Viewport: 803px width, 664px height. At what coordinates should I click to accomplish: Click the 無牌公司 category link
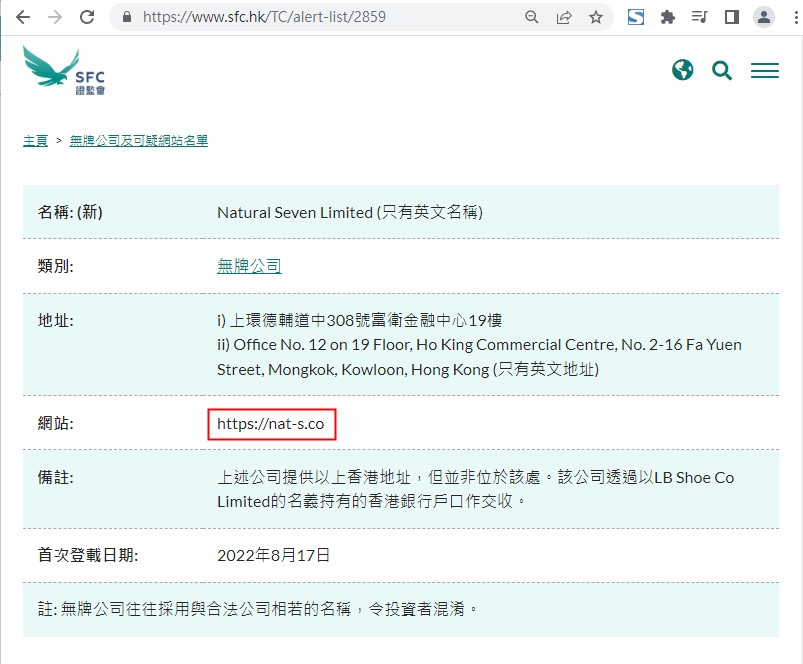point(249,266)
